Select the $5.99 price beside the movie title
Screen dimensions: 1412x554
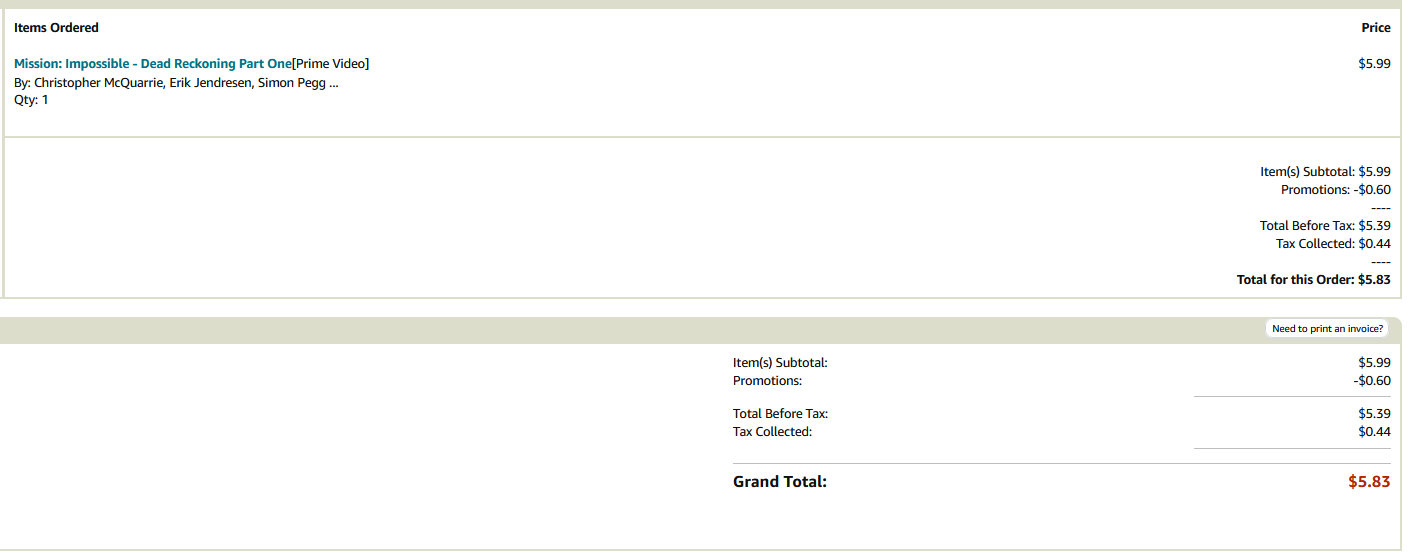tap(1374, 64)
